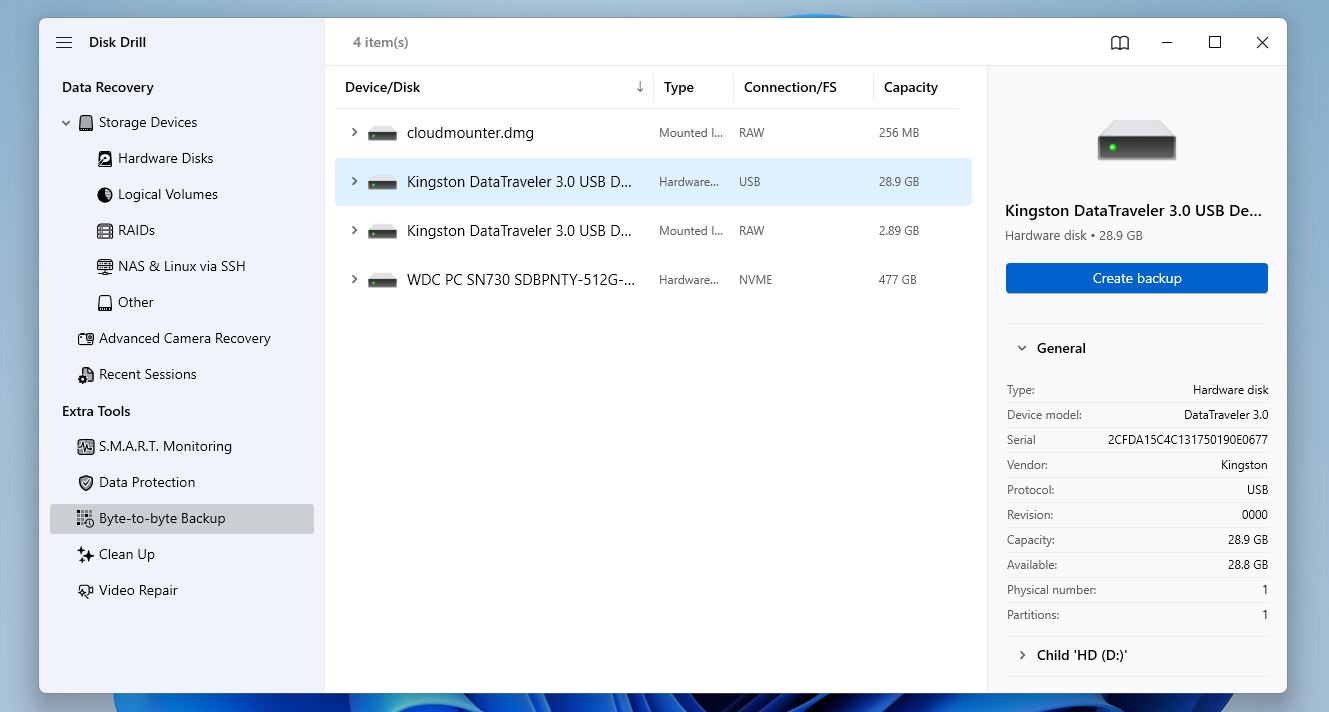Click the NVME connection cell

click(x=756, y=280)
